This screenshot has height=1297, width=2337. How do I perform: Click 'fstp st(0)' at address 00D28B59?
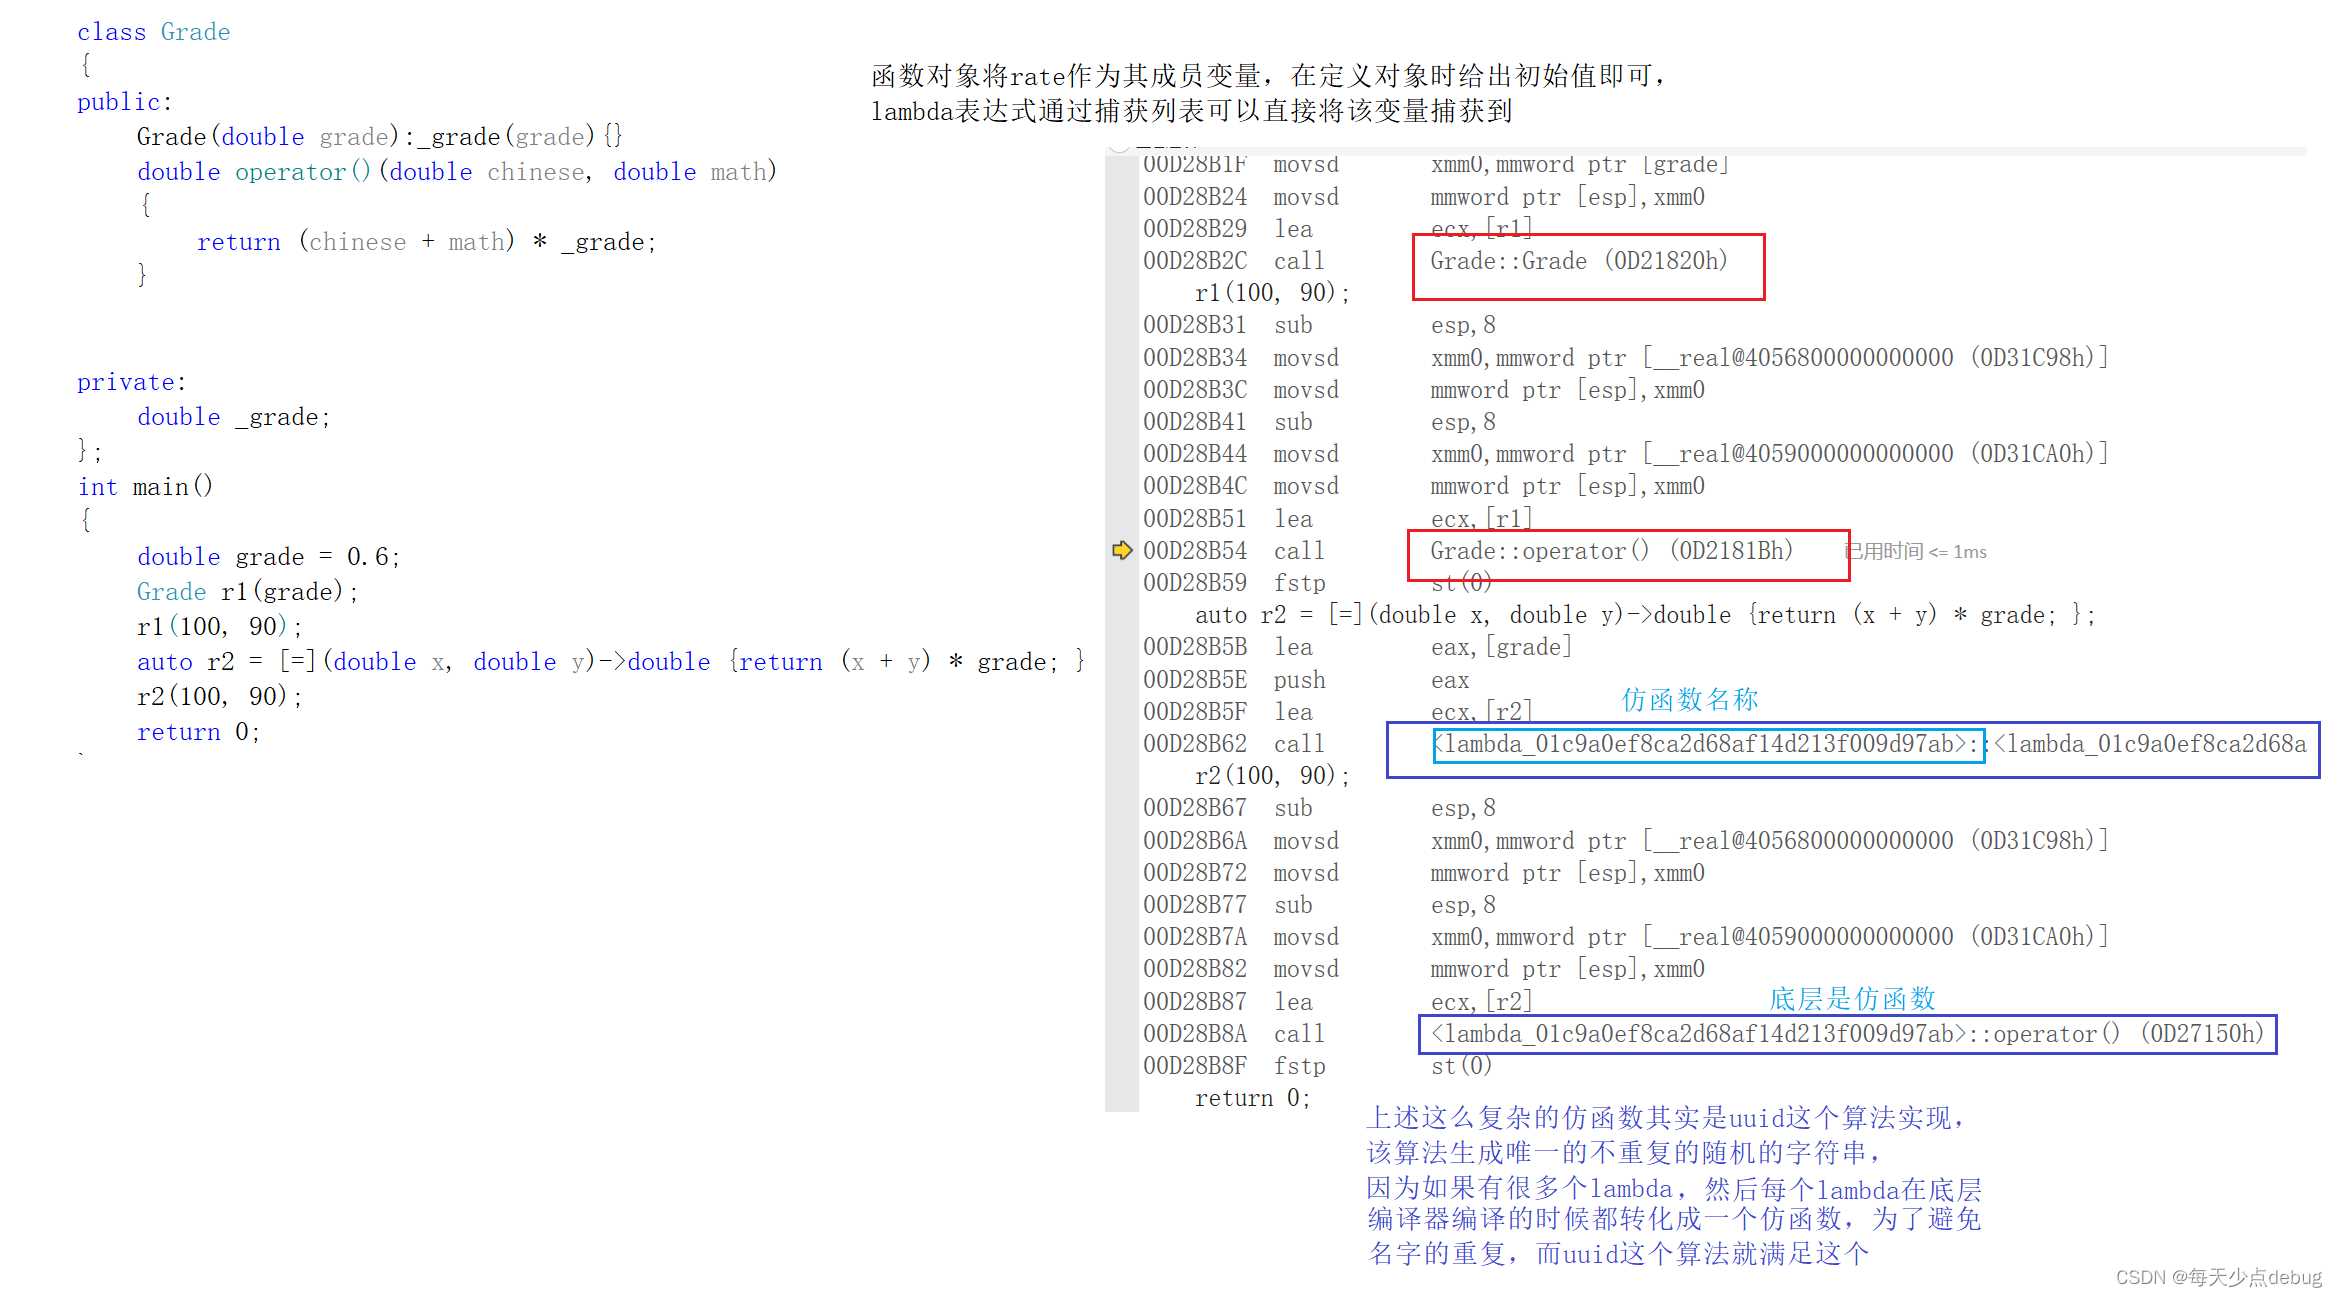pyautogui.click(x=1318, y=583)
